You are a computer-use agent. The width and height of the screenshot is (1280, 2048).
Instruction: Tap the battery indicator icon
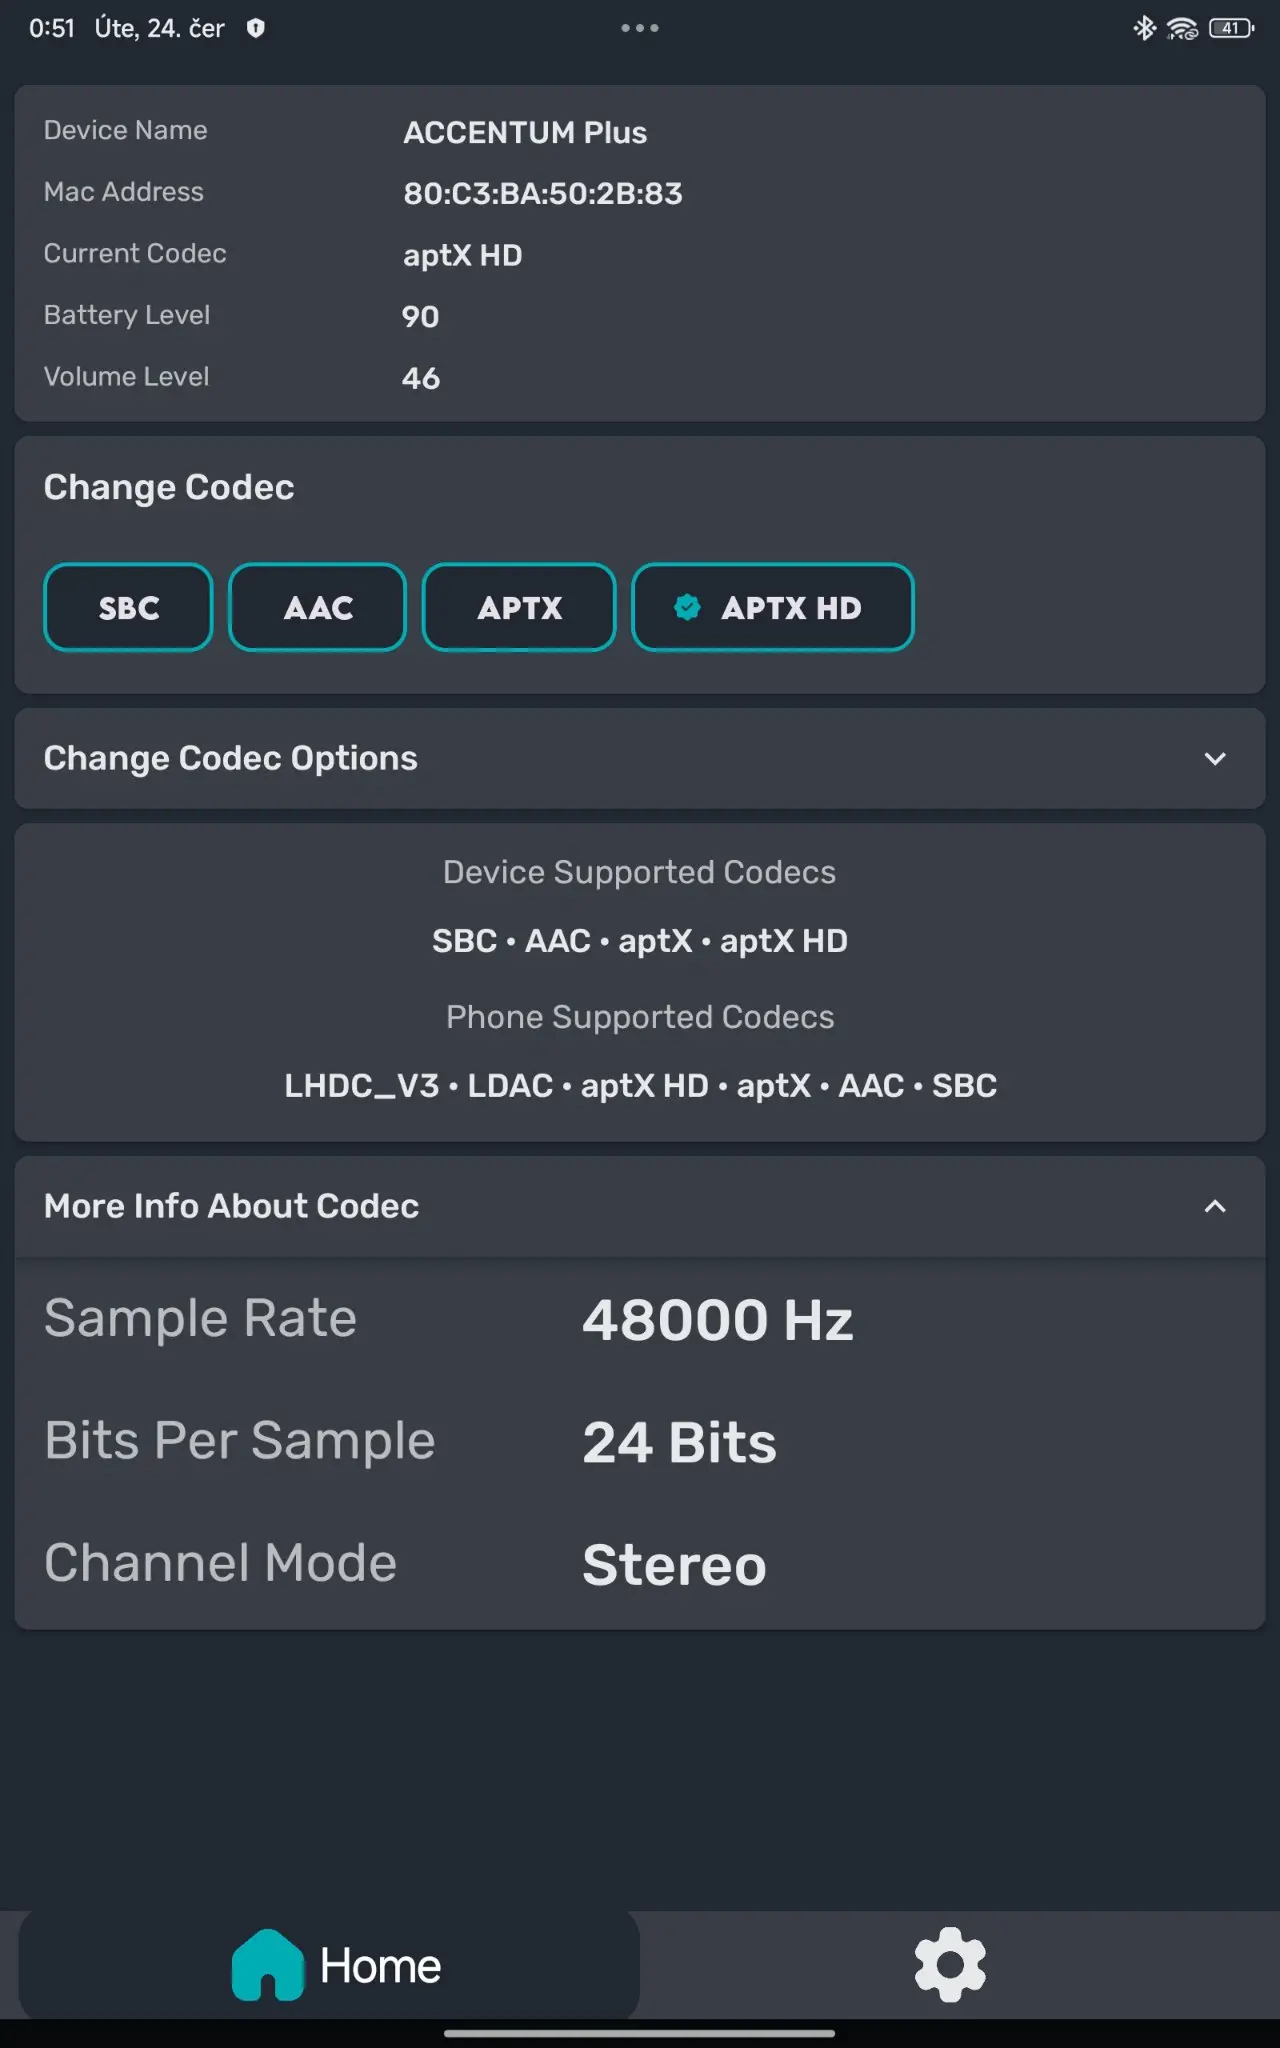1231,28
